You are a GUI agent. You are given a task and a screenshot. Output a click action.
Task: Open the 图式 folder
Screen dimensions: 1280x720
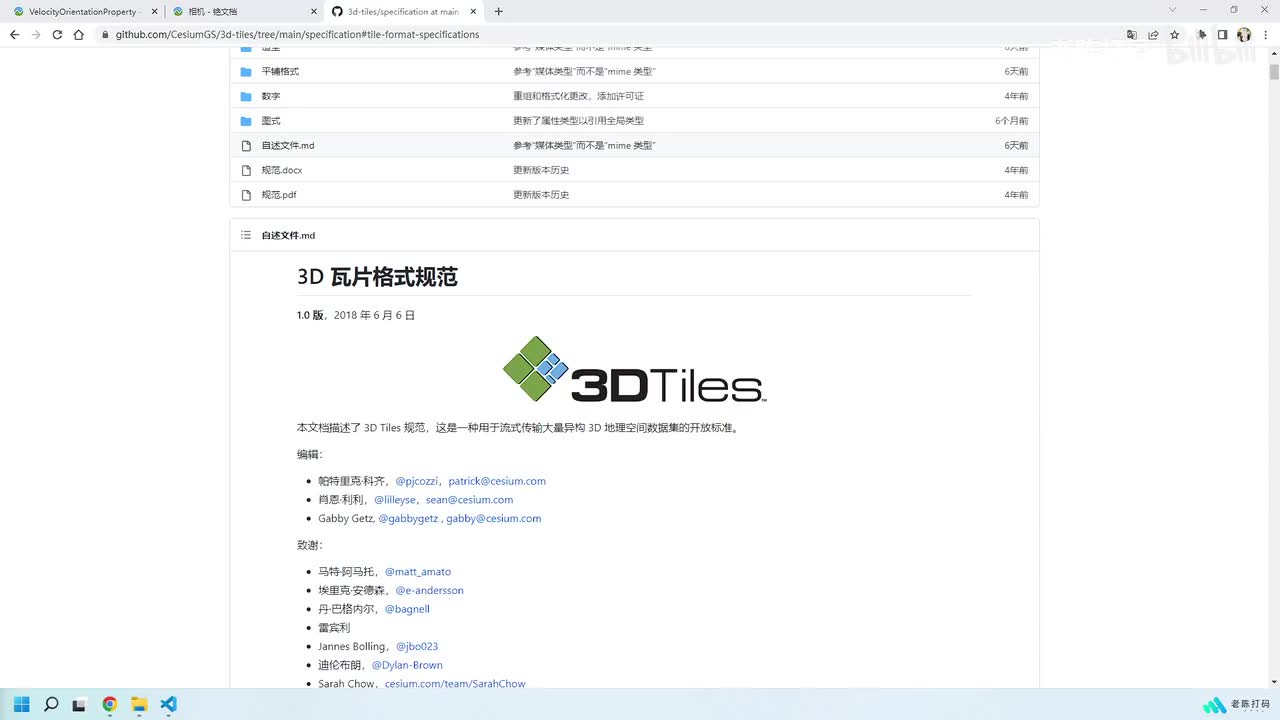[x=271, y=121]
